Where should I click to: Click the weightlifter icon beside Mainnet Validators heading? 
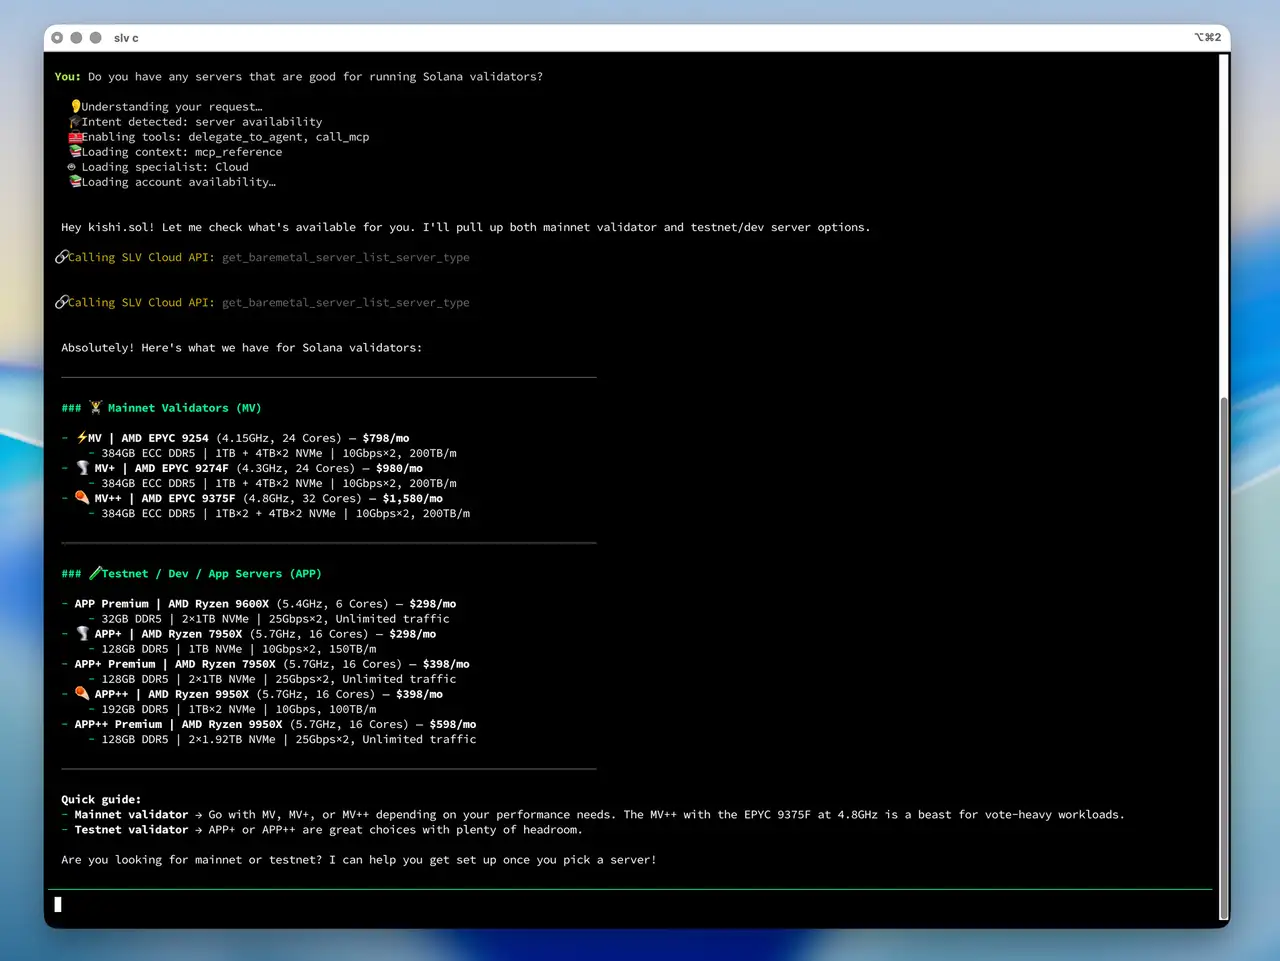click(95, 407)
